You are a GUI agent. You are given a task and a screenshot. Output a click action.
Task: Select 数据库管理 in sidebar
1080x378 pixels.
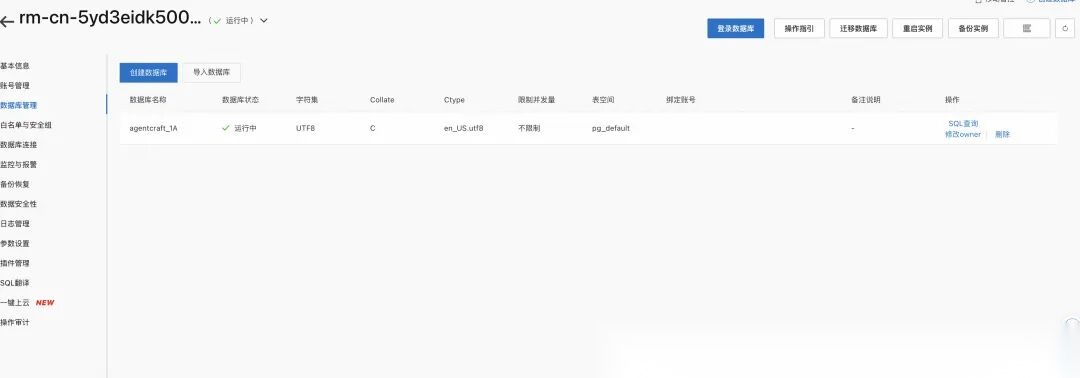tap(19, 105)
